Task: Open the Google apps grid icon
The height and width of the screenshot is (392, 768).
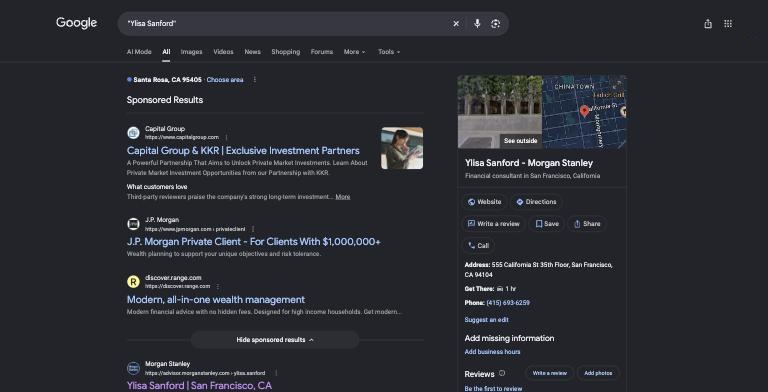Action: (728, 24)
